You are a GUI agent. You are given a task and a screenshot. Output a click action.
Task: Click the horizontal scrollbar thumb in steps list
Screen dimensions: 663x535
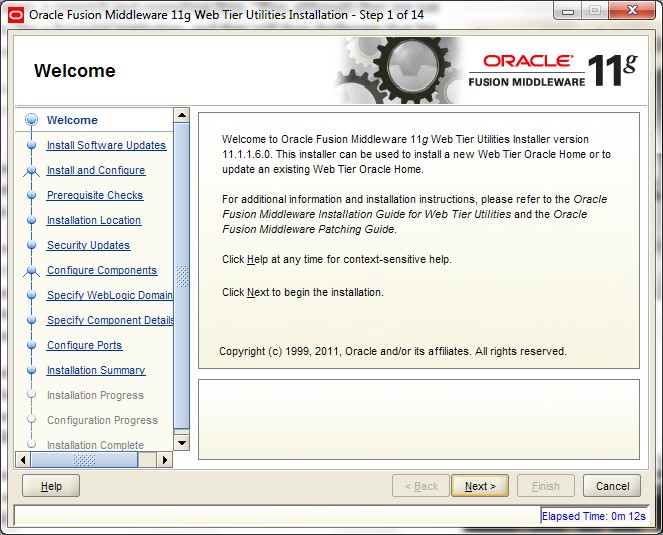pos(84,460)
